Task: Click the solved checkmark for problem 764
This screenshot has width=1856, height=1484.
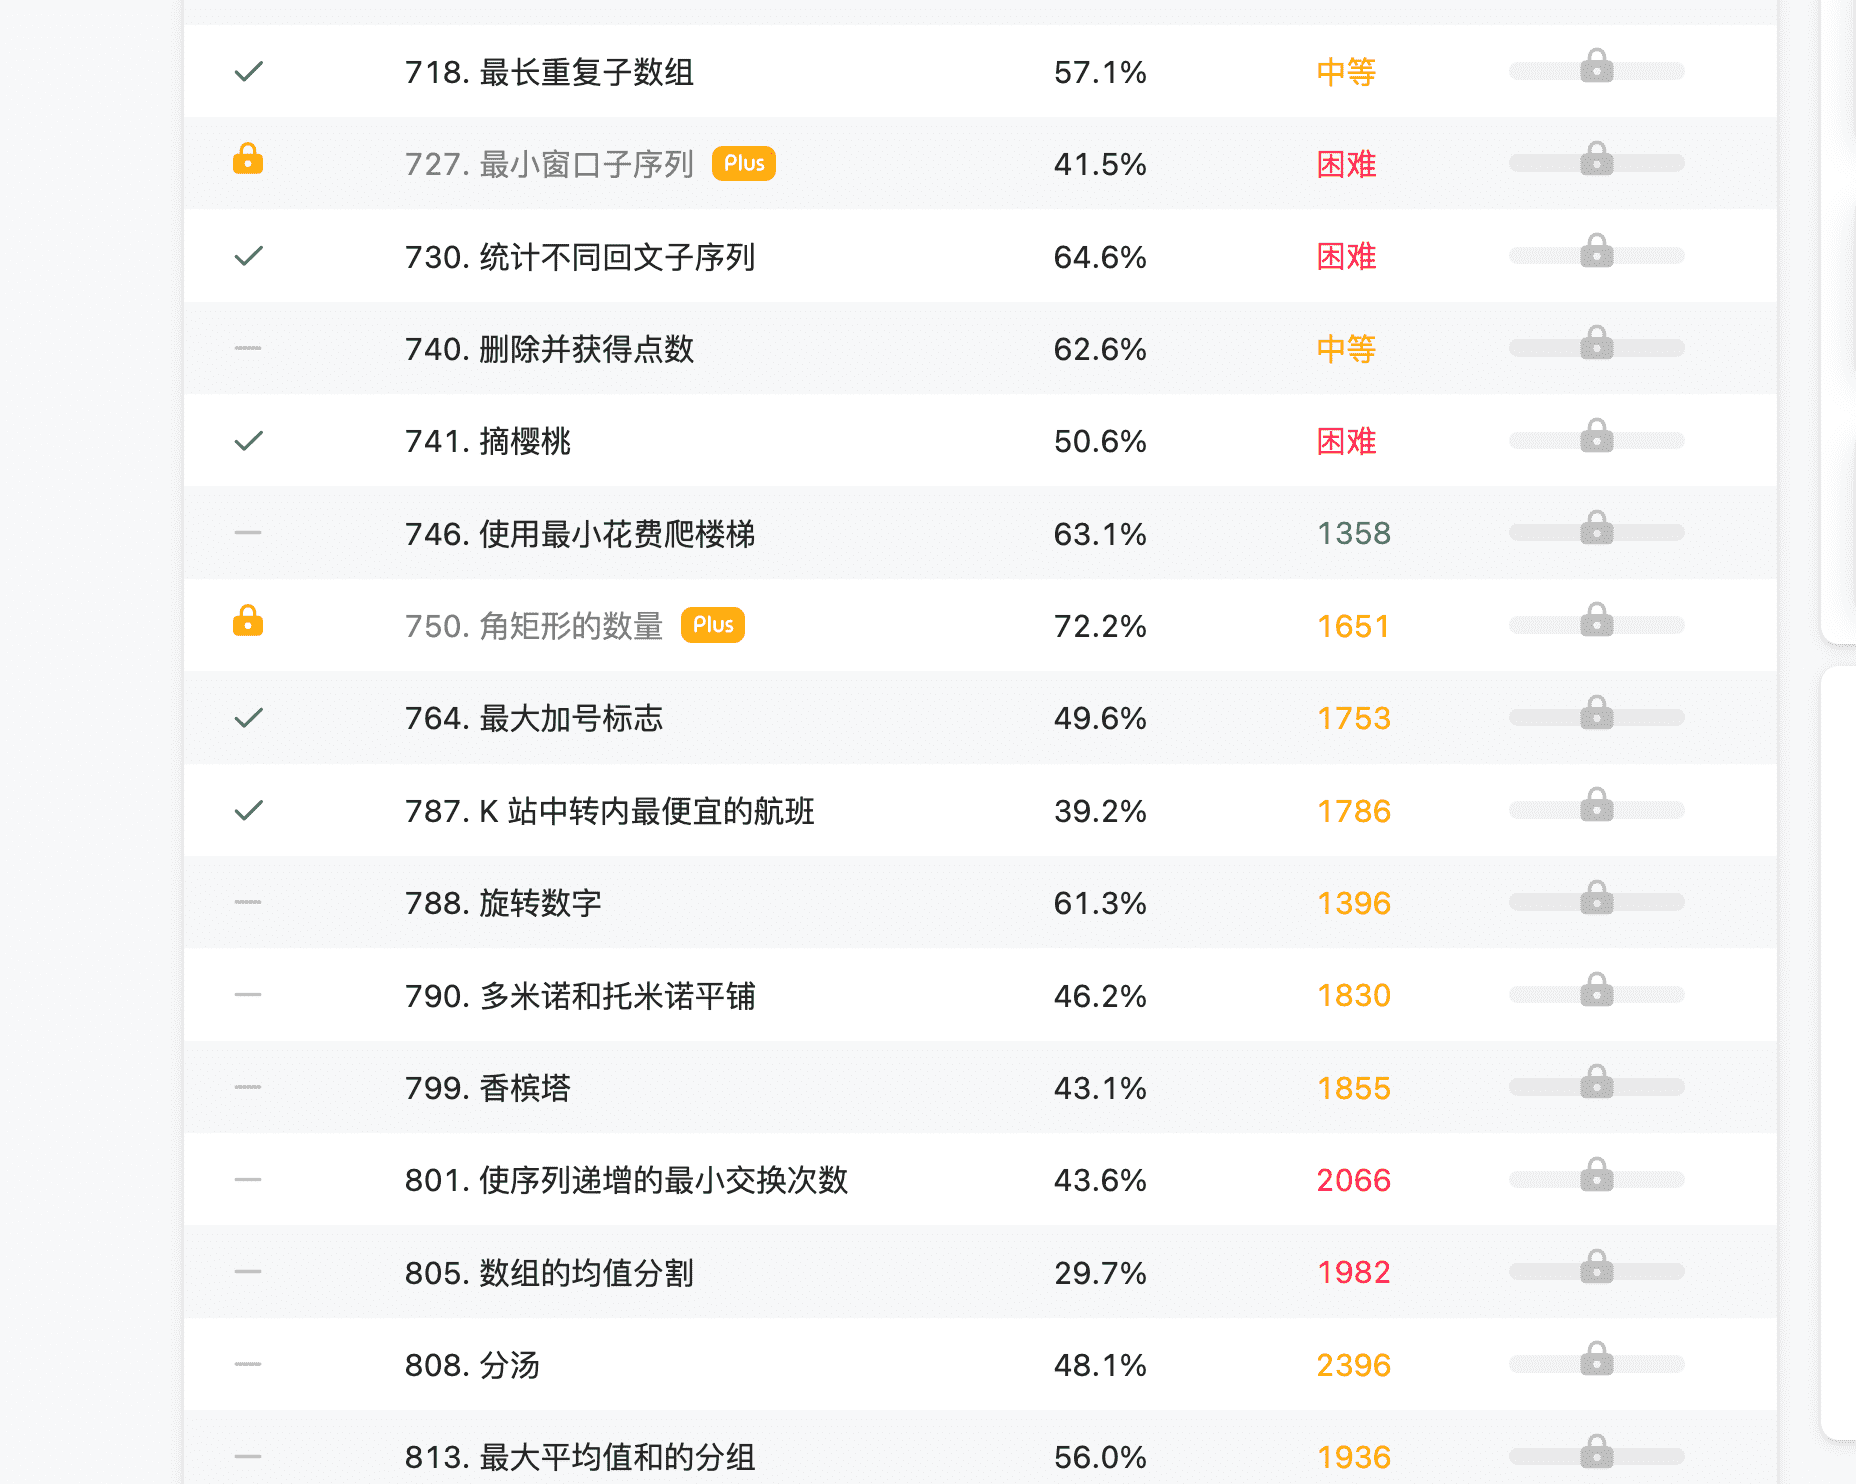Action: pyautogui.click(x=248, y=717)
